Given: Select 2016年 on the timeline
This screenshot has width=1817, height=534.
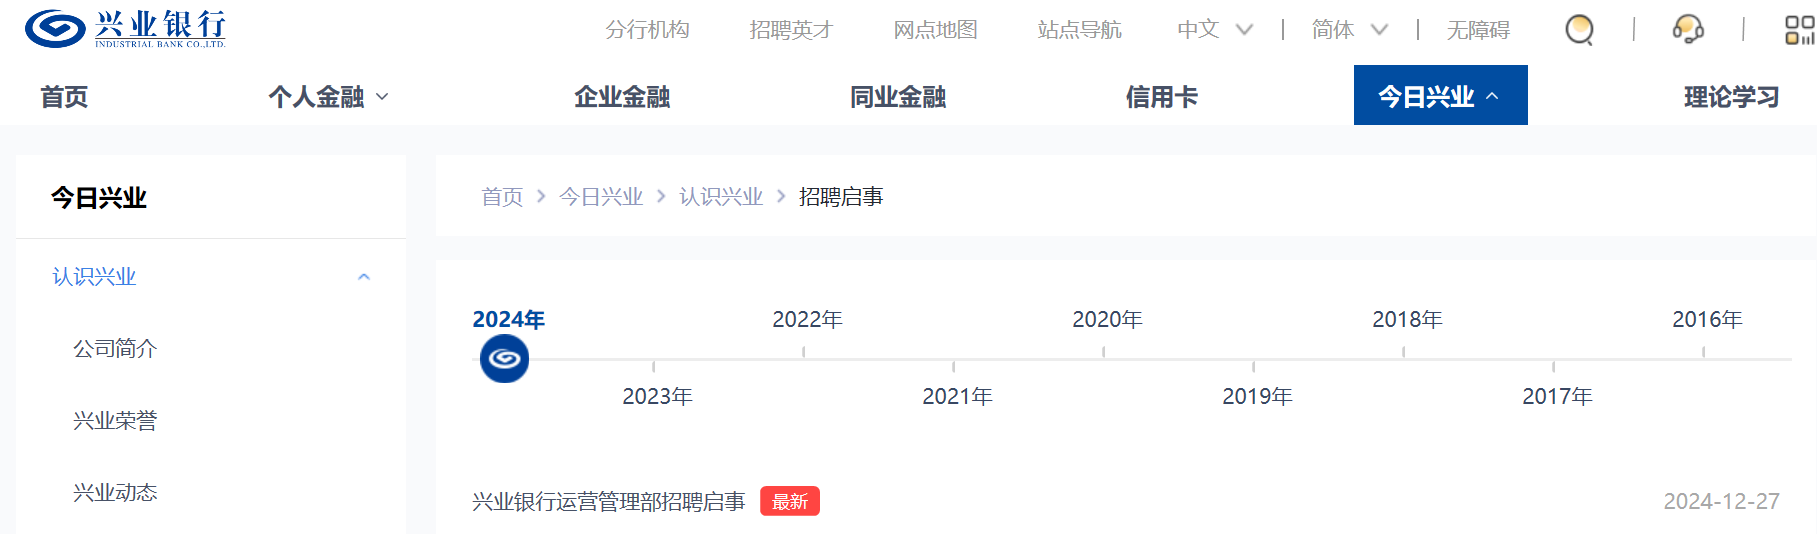Looking at the screenshot, I should click(x=1707, y=320).
